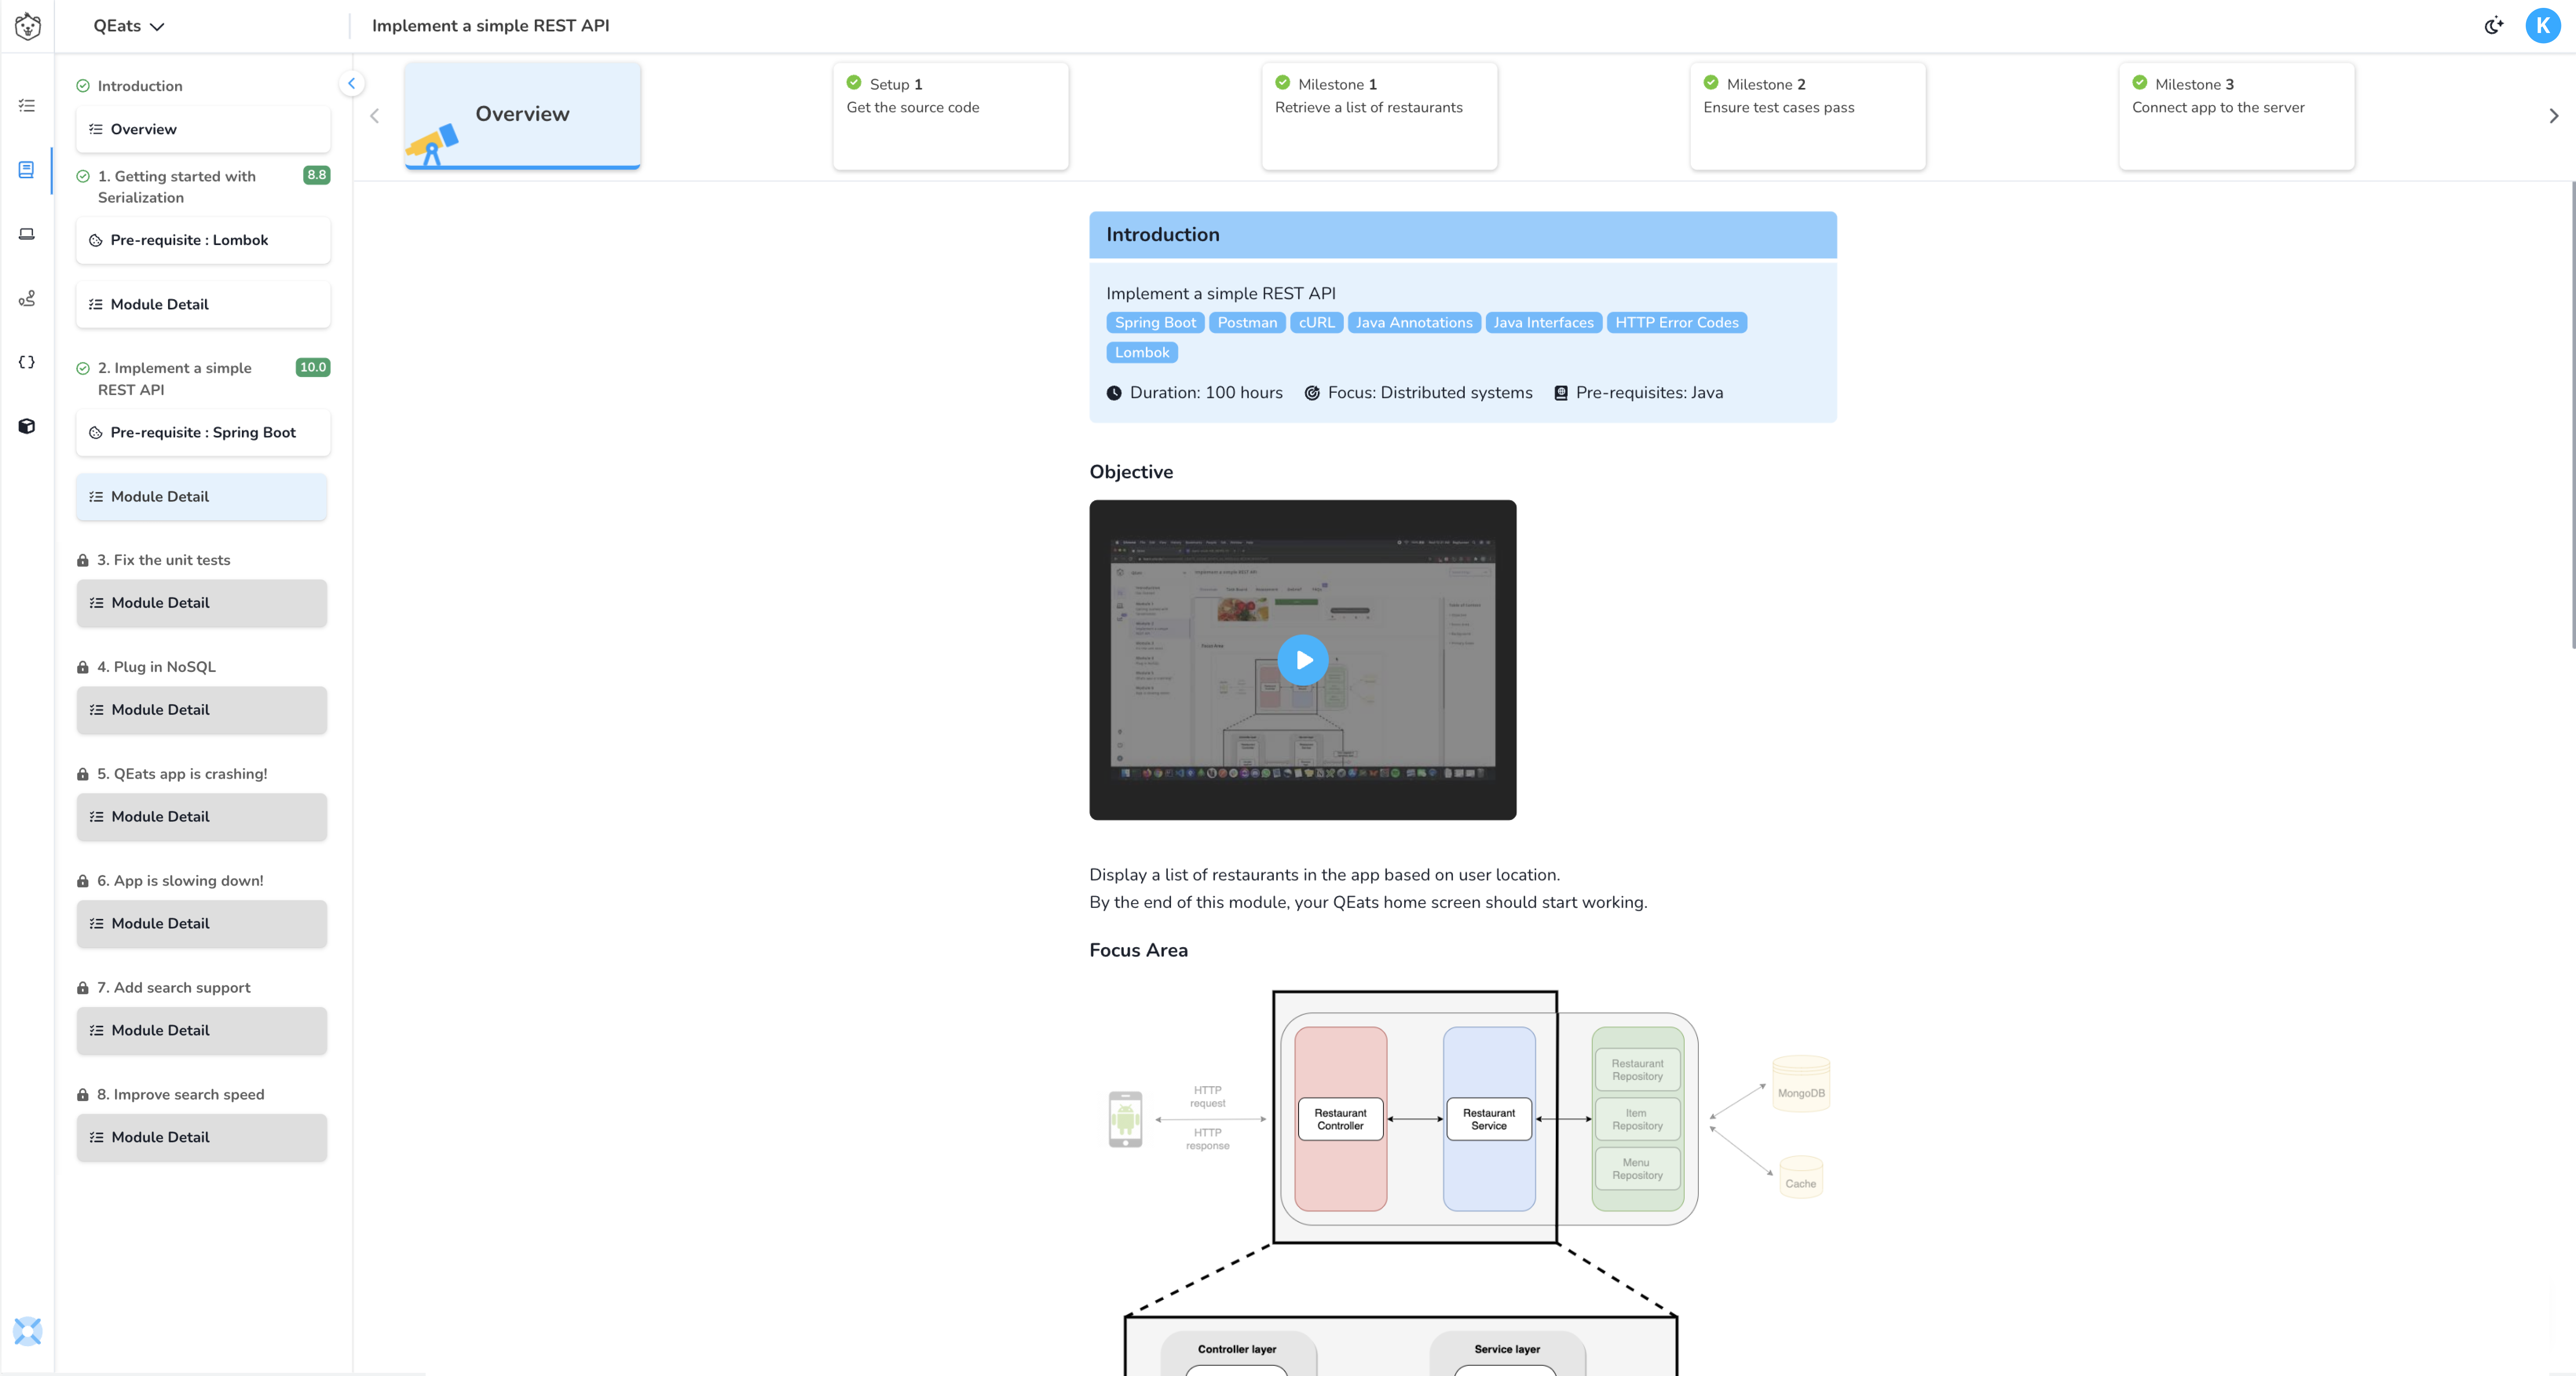Open Milestone 1 Retrieve a list of restaurants
This screenshot has width=2576, height=1376.
tap(1379, 116)
